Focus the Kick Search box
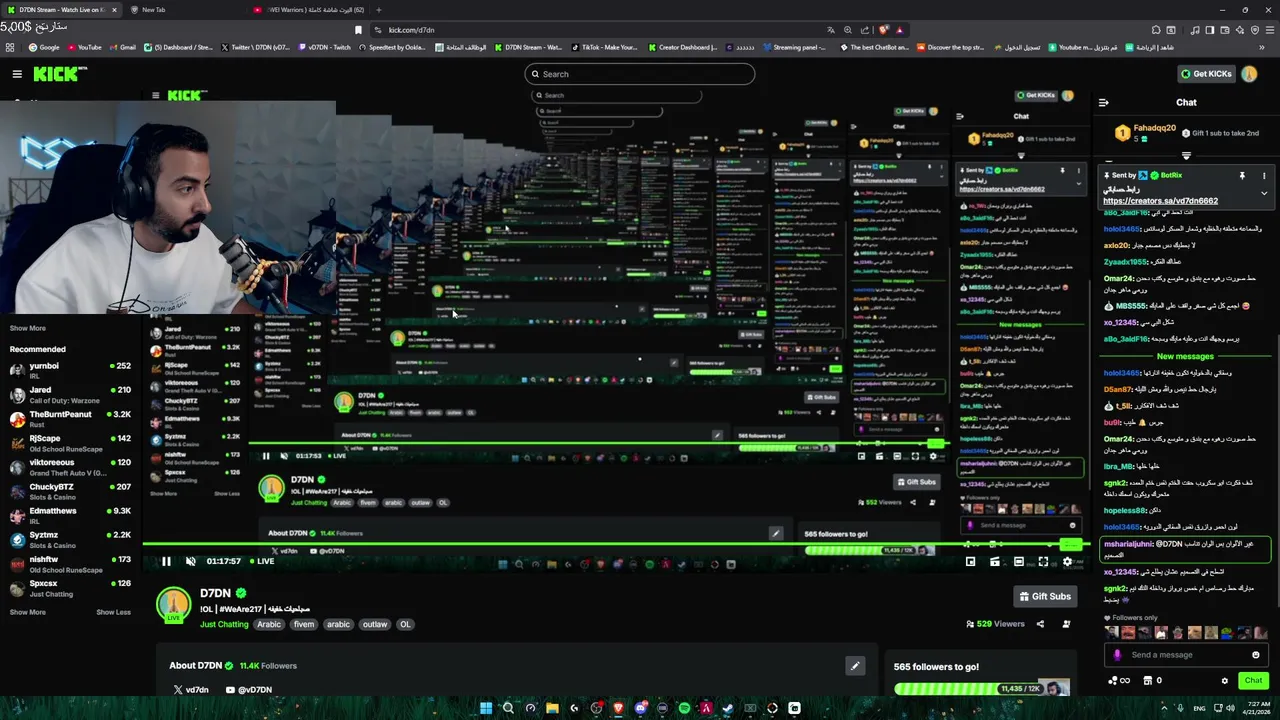1280x720 pixels. click(640, 74)
